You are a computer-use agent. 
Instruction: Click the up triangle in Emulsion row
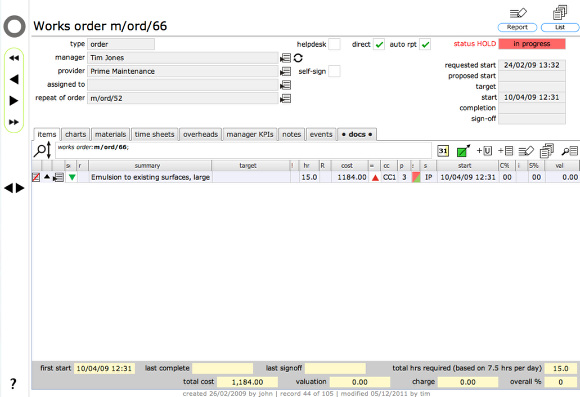[x=47, y=176]
